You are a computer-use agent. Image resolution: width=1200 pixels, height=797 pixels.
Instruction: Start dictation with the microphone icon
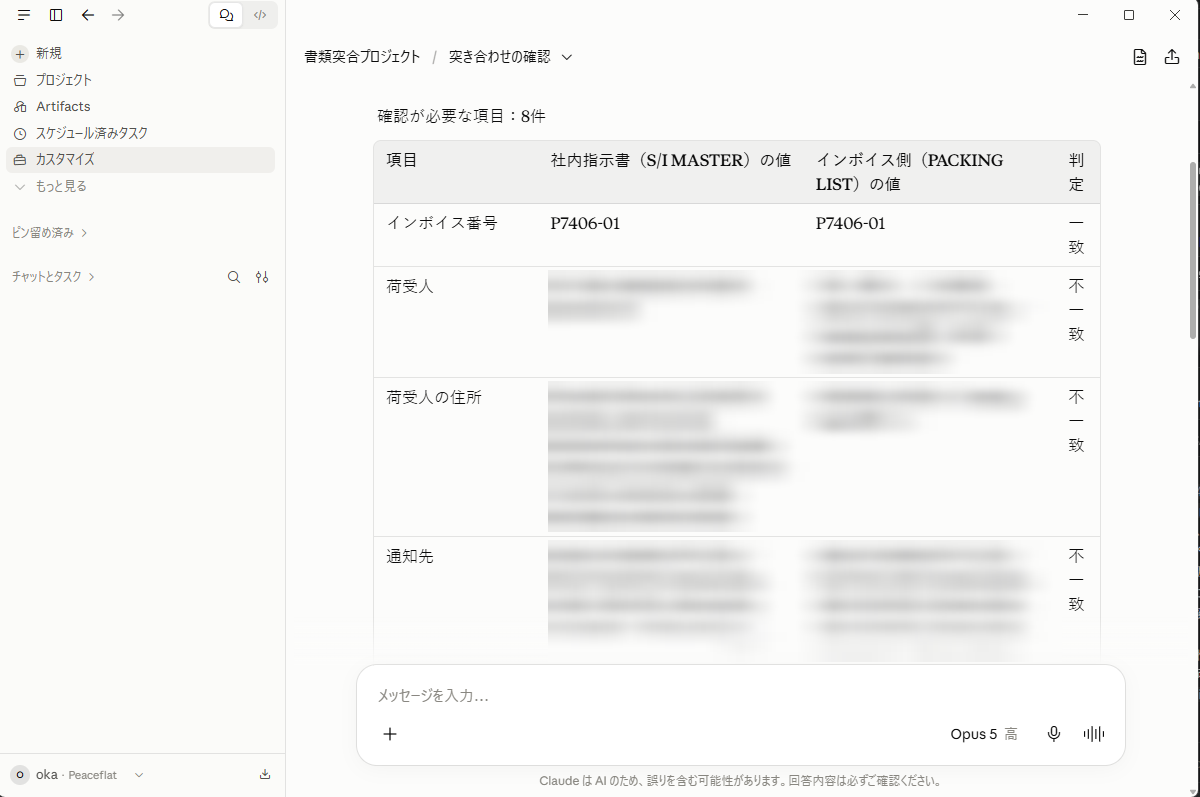pyautogui.click(x=1053, y=734)
